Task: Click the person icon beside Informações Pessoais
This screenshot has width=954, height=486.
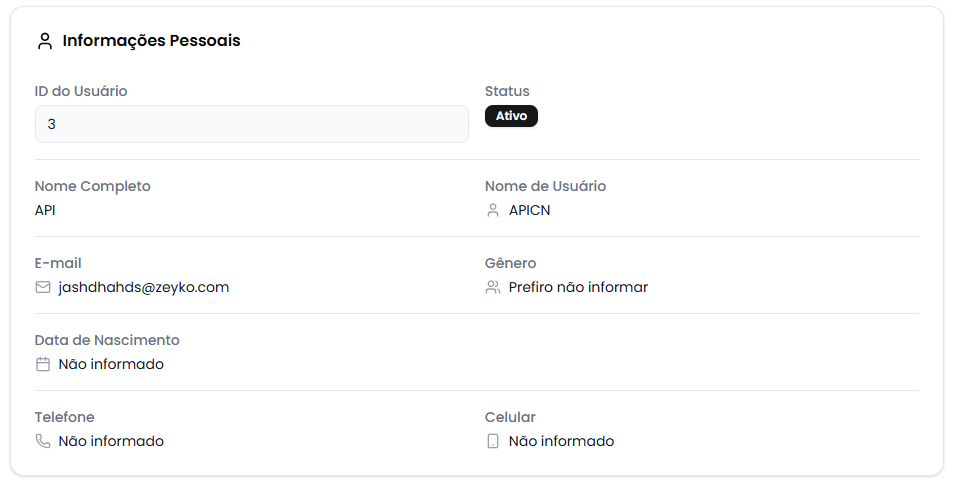Action: [x=44, y=41]
